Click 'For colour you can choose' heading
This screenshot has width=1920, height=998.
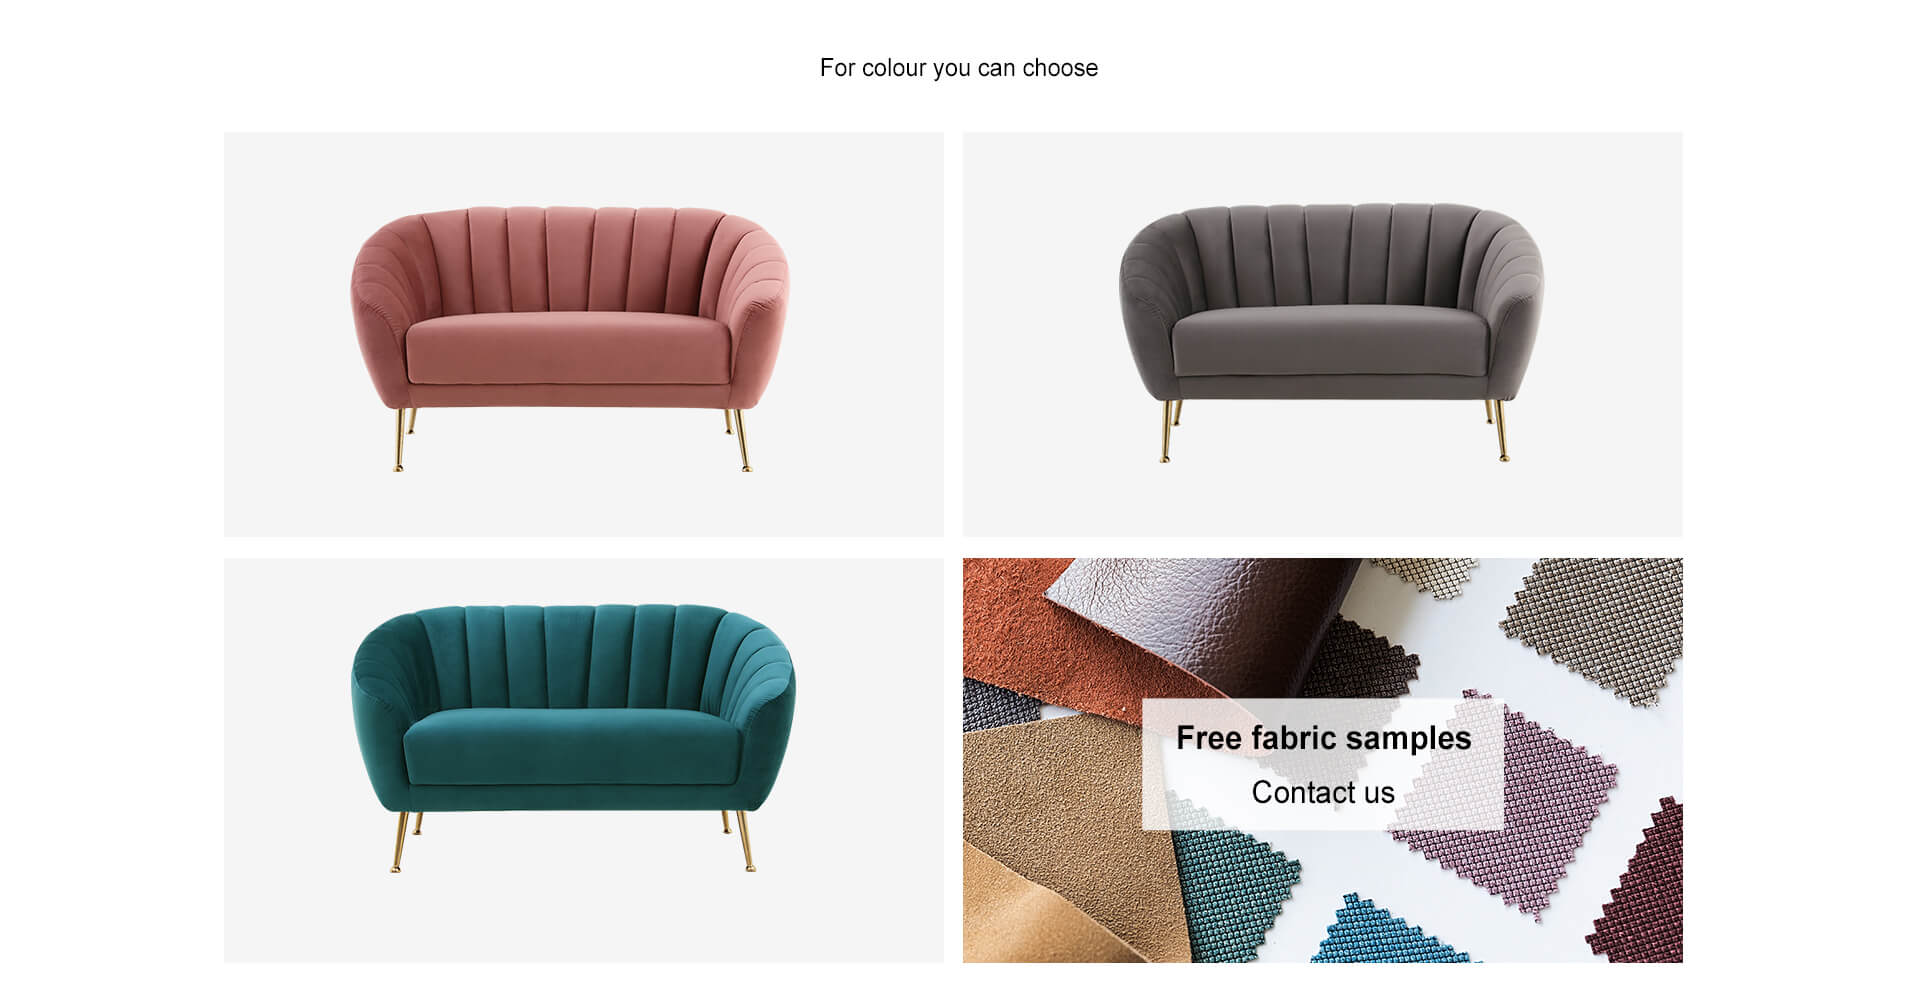pos(959,68)
